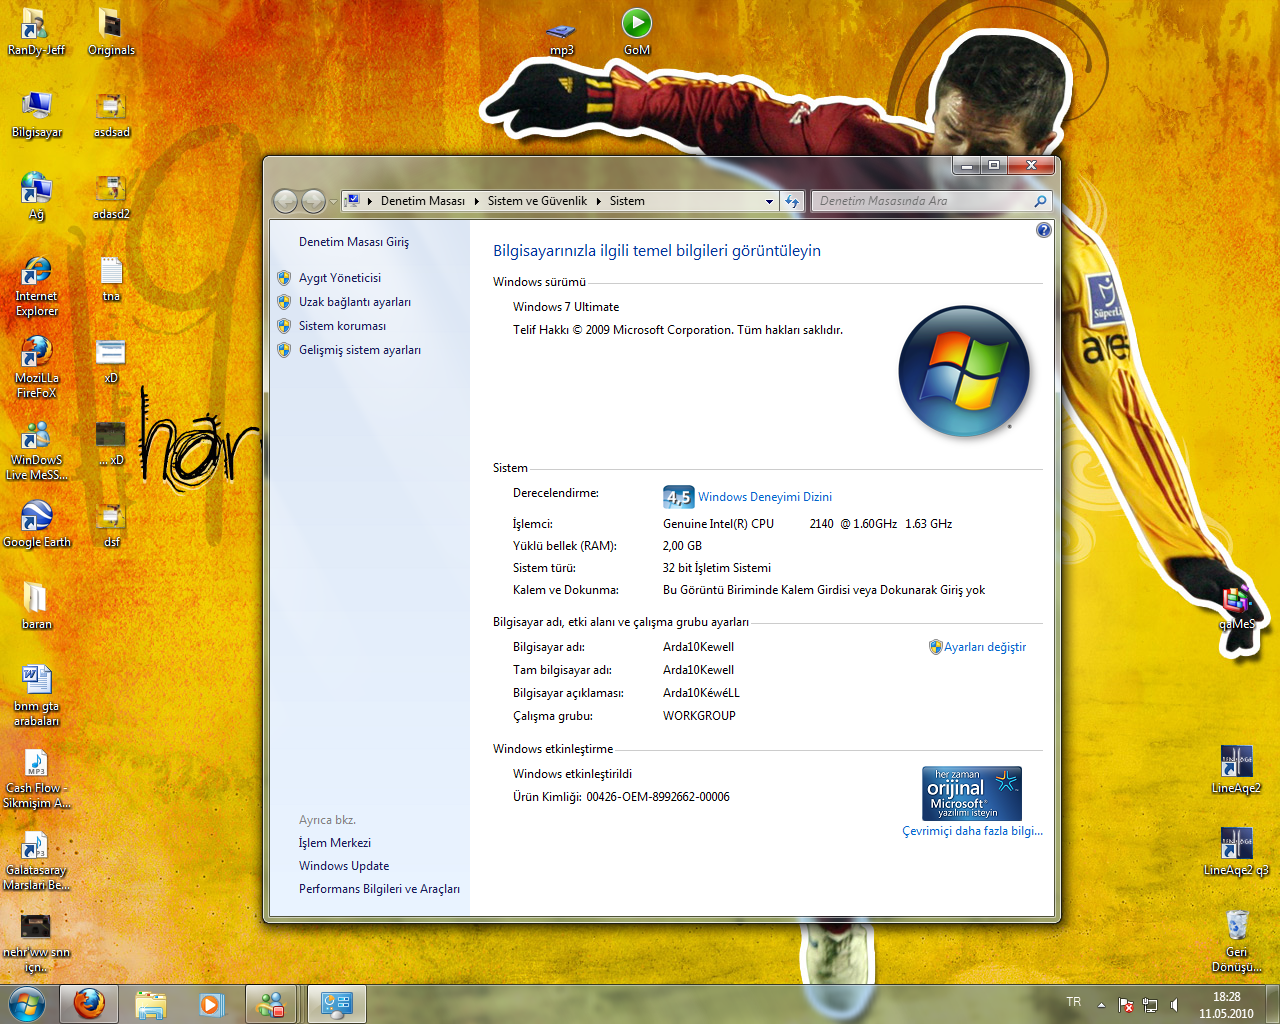Open İşlem Merkezi link
Viewport: 1280px width, 1024px height.
point(334,843)
